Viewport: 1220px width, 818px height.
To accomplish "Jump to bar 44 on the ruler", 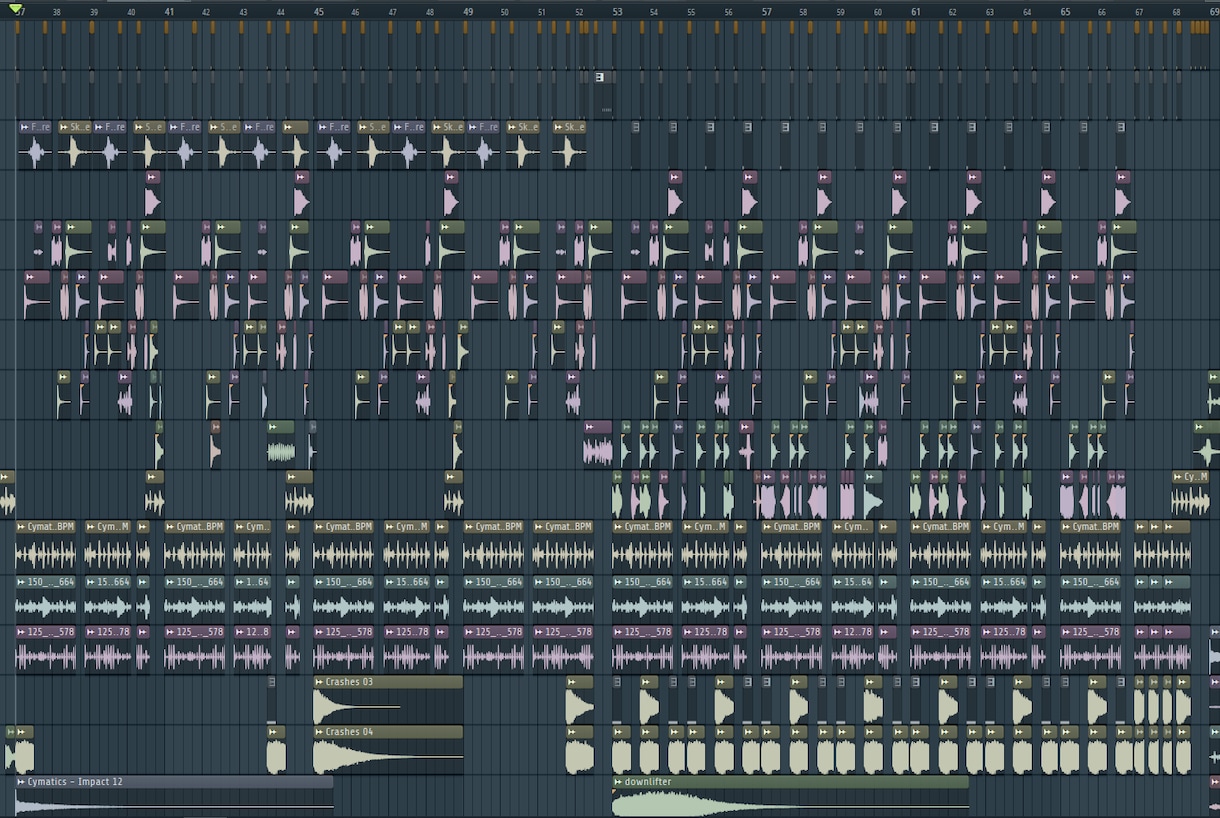I will (281, 12).
